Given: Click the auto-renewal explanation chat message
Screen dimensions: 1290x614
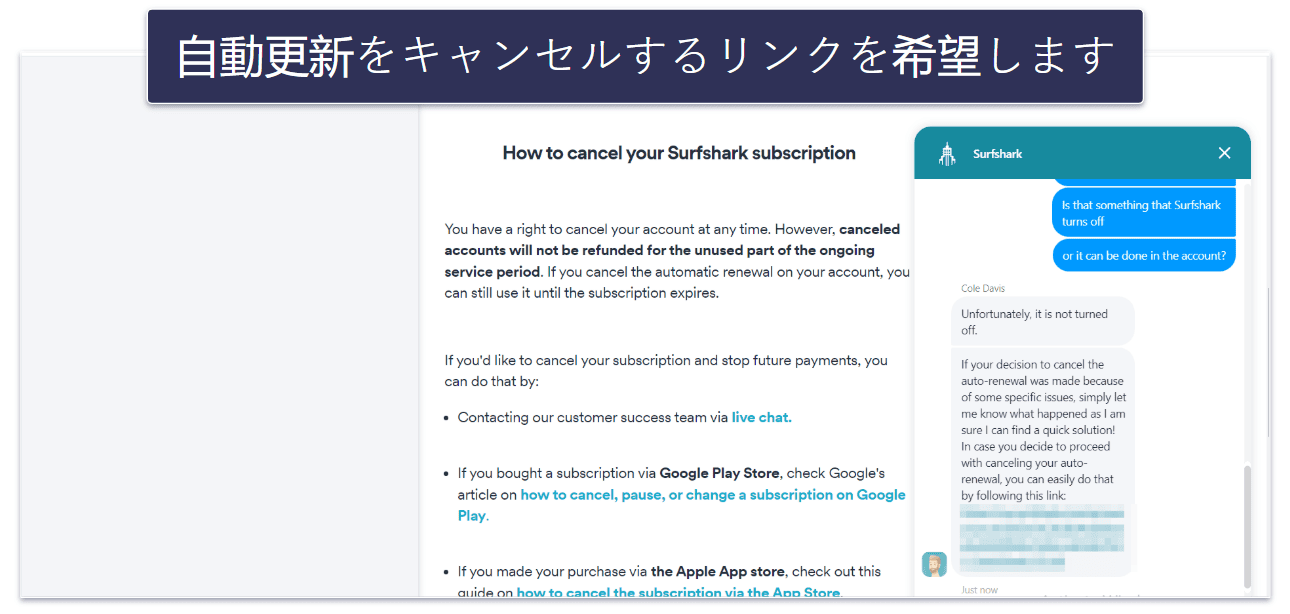Looking at the screenshot, I should (1042, 463).
